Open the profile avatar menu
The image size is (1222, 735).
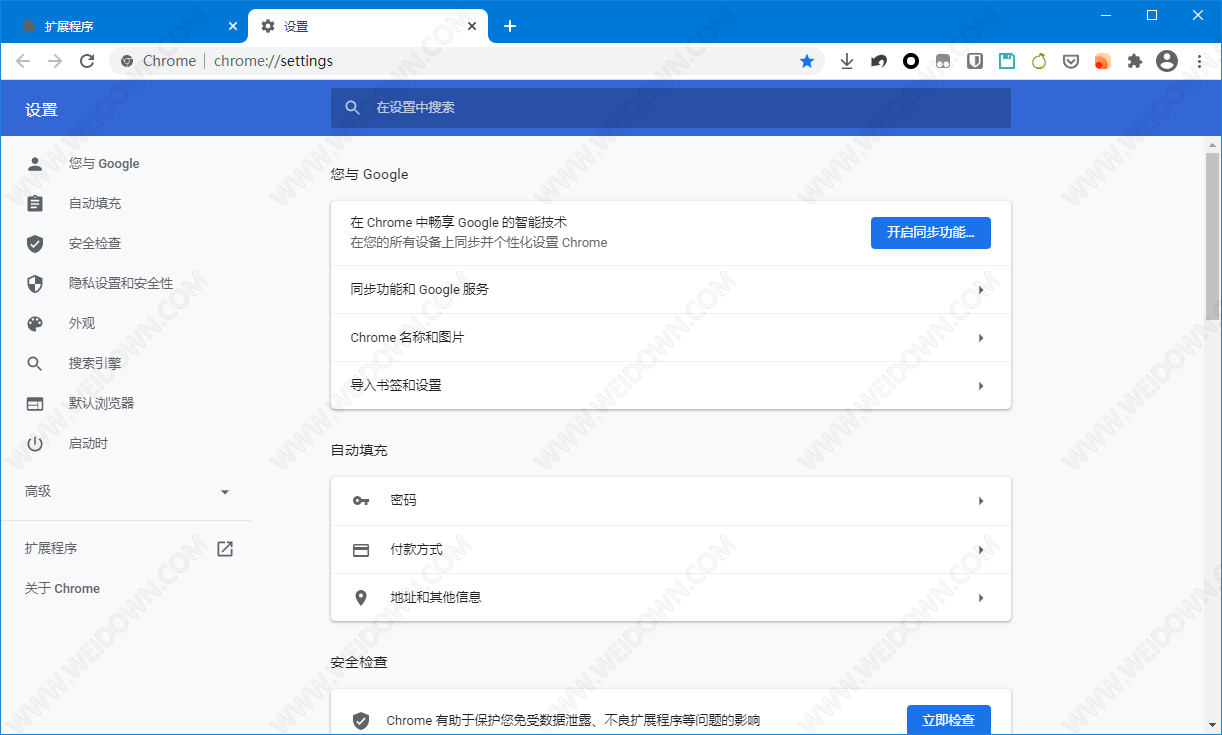[1167, 61]
